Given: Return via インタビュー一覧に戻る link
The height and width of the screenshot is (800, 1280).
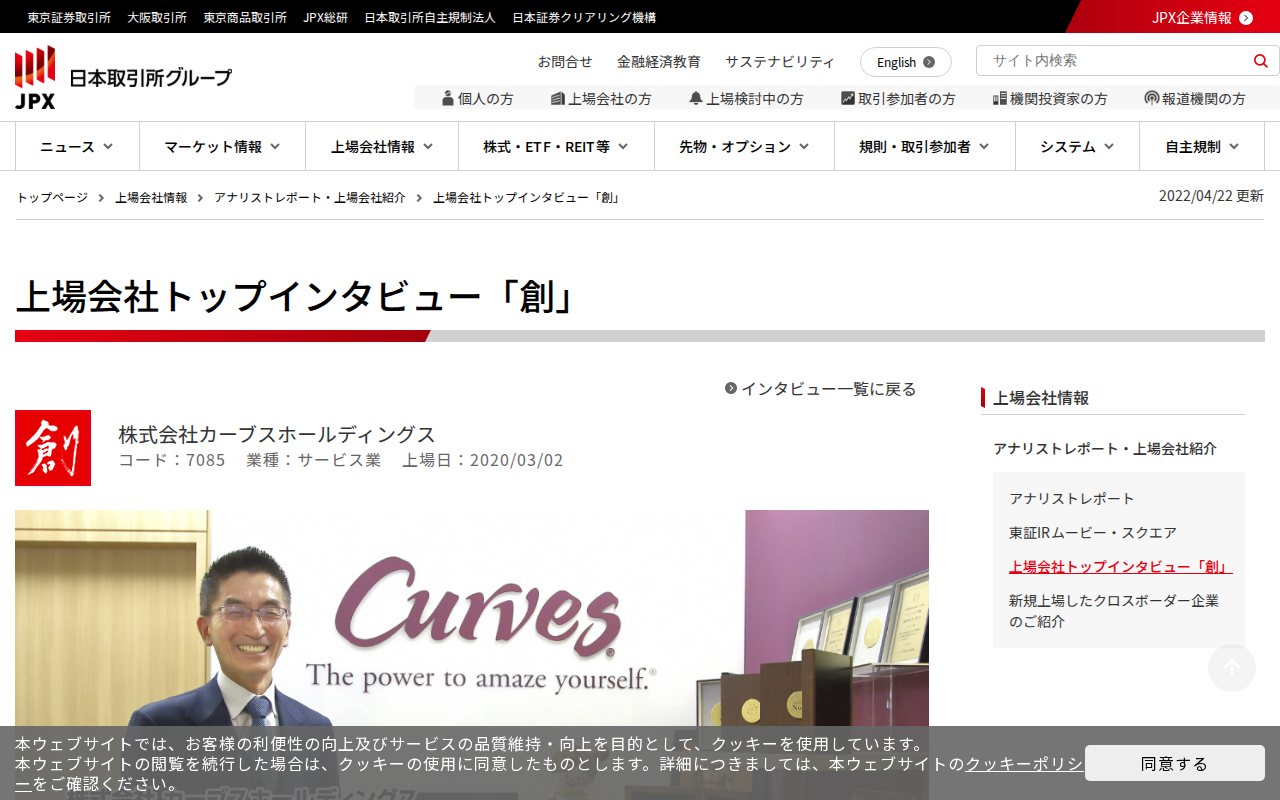Looking at the screenshot, I should 829,389.
